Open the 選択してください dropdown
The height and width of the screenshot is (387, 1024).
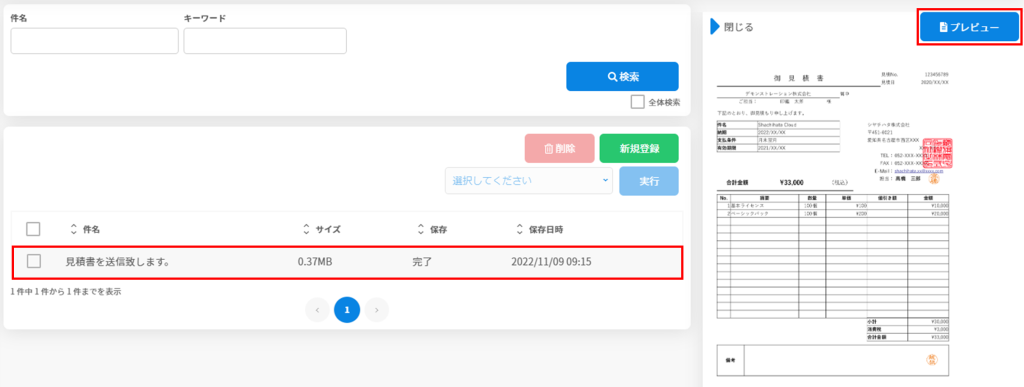pyautogui.click(x=528, y=181)
